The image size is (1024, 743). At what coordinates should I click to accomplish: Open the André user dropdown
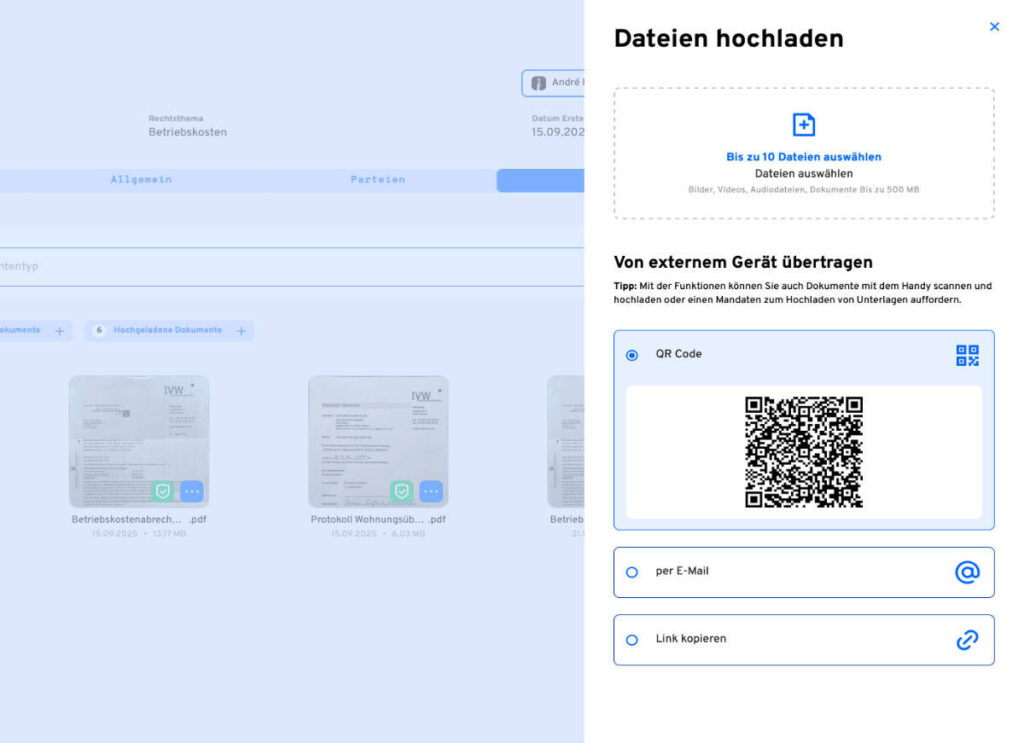point(553,83)
